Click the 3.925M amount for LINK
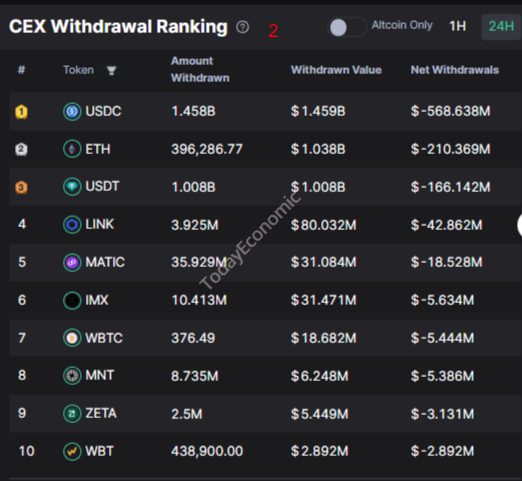Image resolution: width=522 pixels, height=481 pixels. tap(195, 225)
